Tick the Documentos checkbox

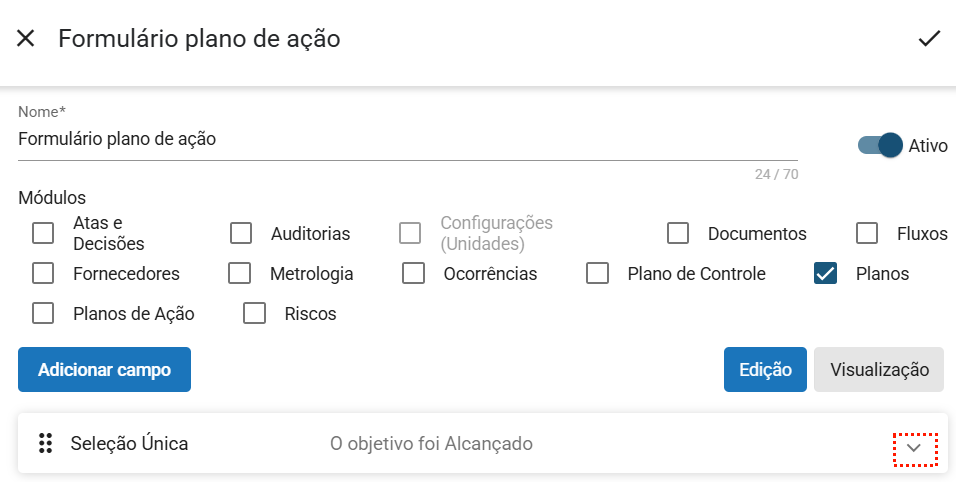[x=678, y=233]
